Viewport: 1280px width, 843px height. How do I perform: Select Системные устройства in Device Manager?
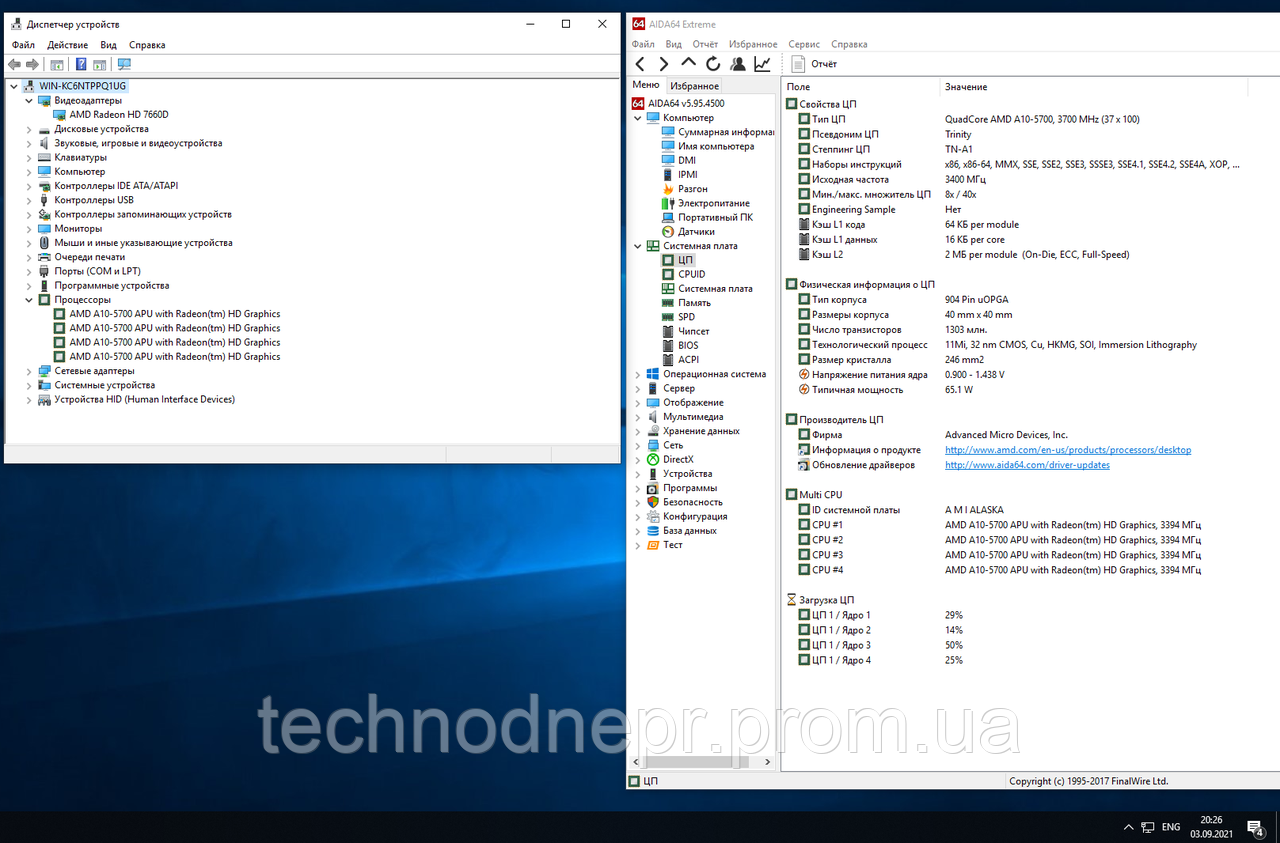tap(104, 385)
